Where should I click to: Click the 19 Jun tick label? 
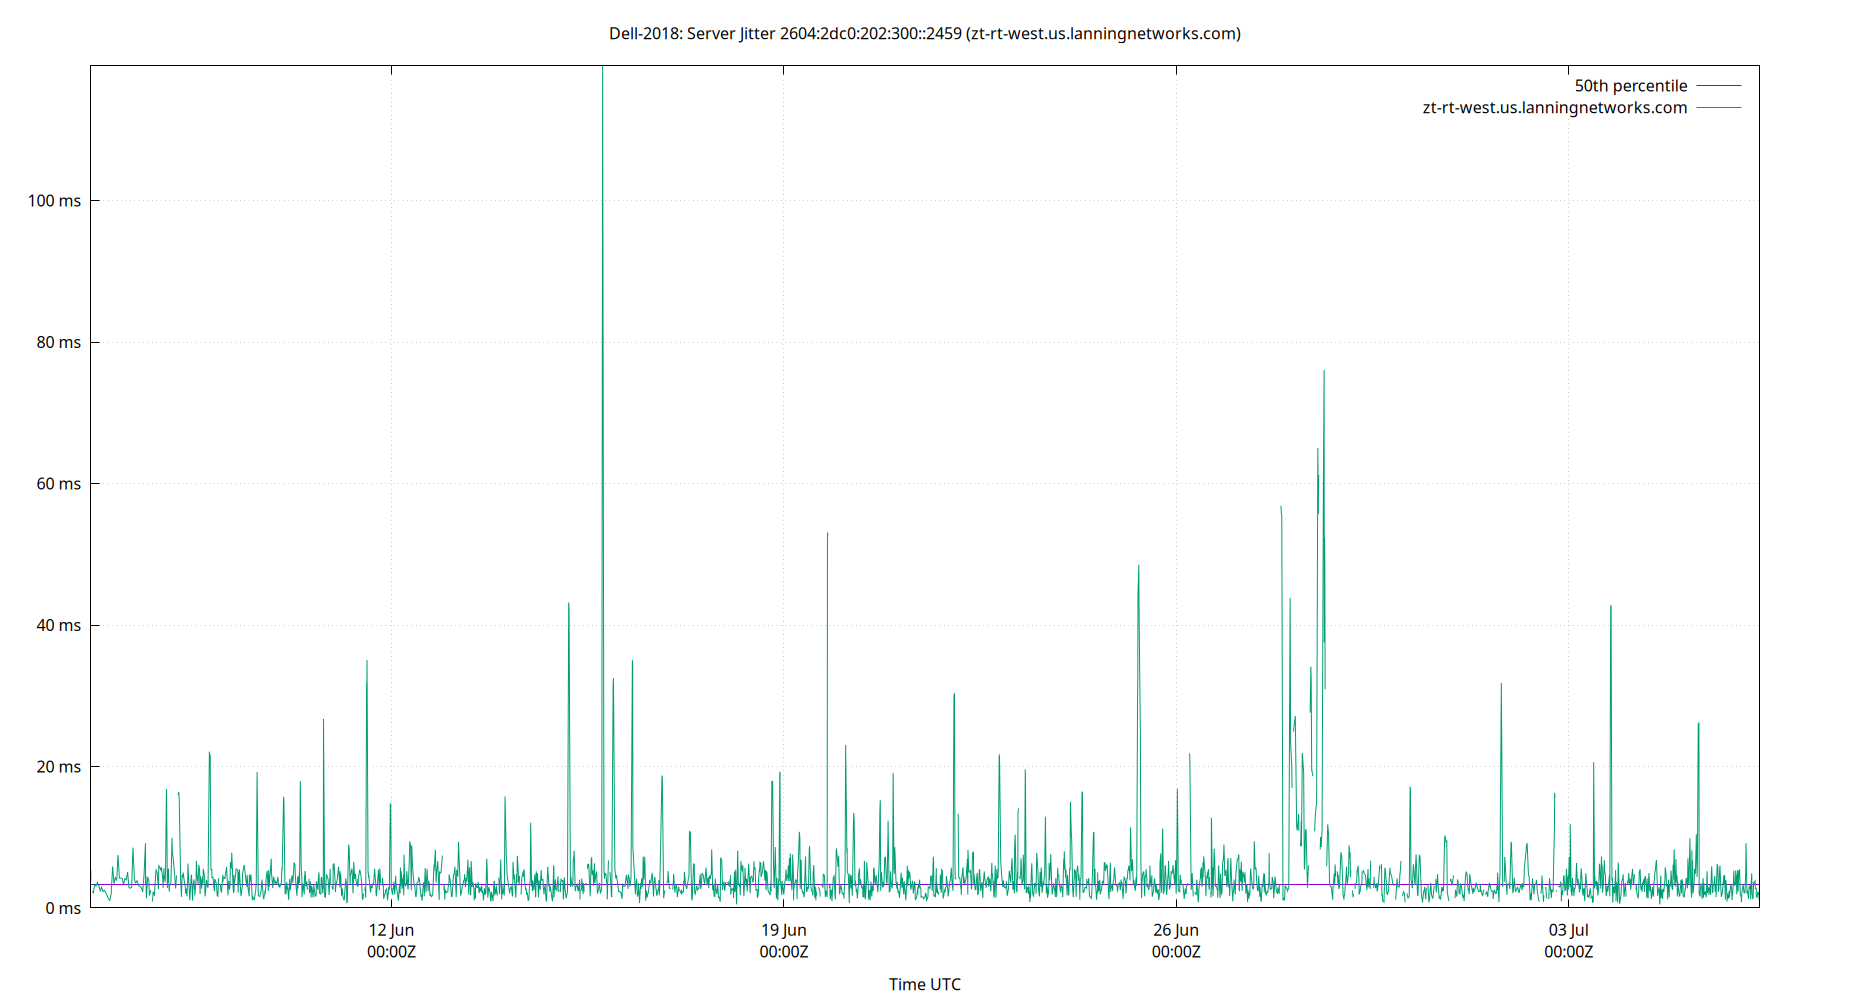coord(783,929)
